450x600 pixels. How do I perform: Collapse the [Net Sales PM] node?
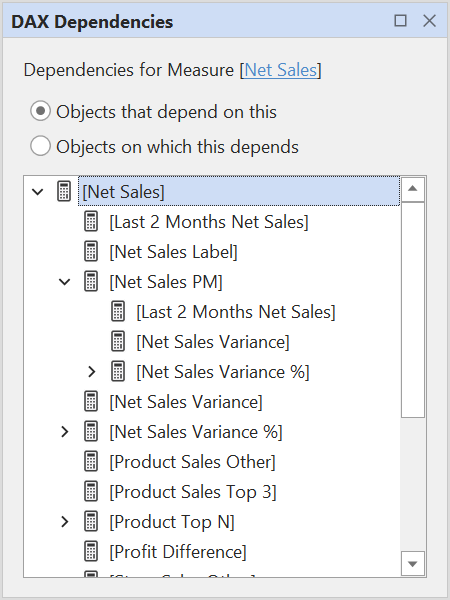pos(64,282)
